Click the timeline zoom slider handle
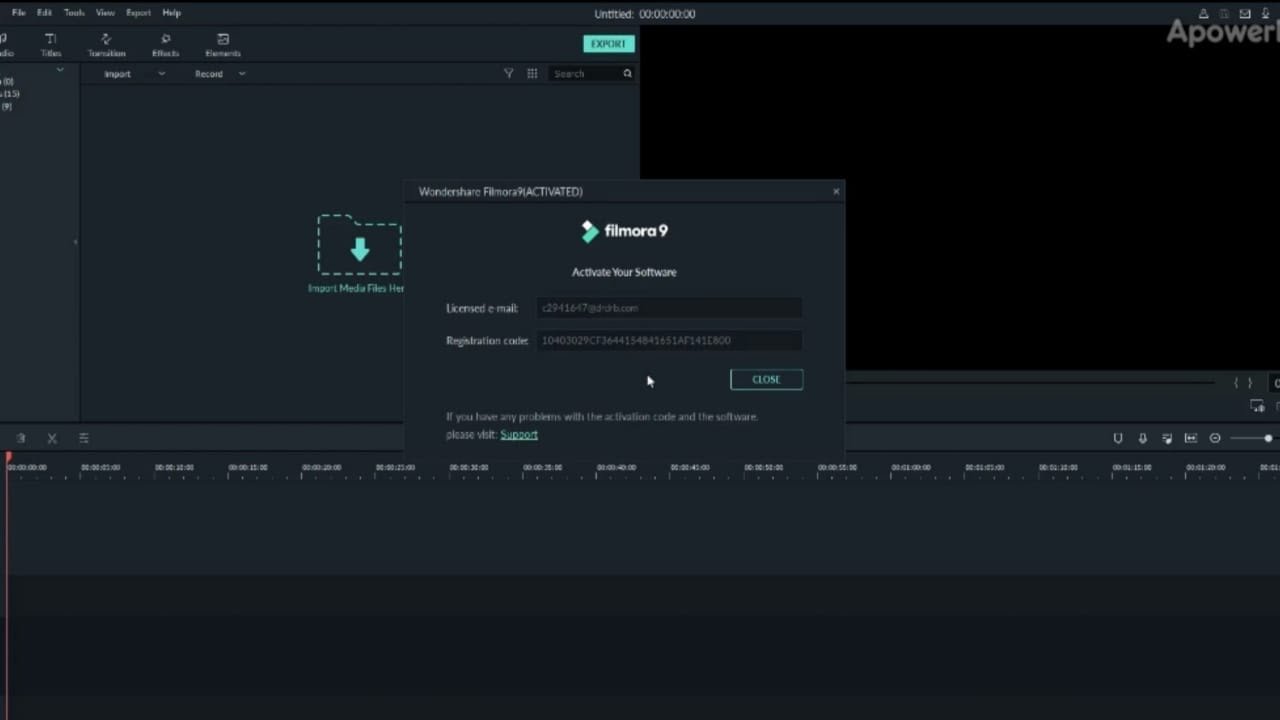This screenshot has height=720, width=1280. pos(1268,438)
